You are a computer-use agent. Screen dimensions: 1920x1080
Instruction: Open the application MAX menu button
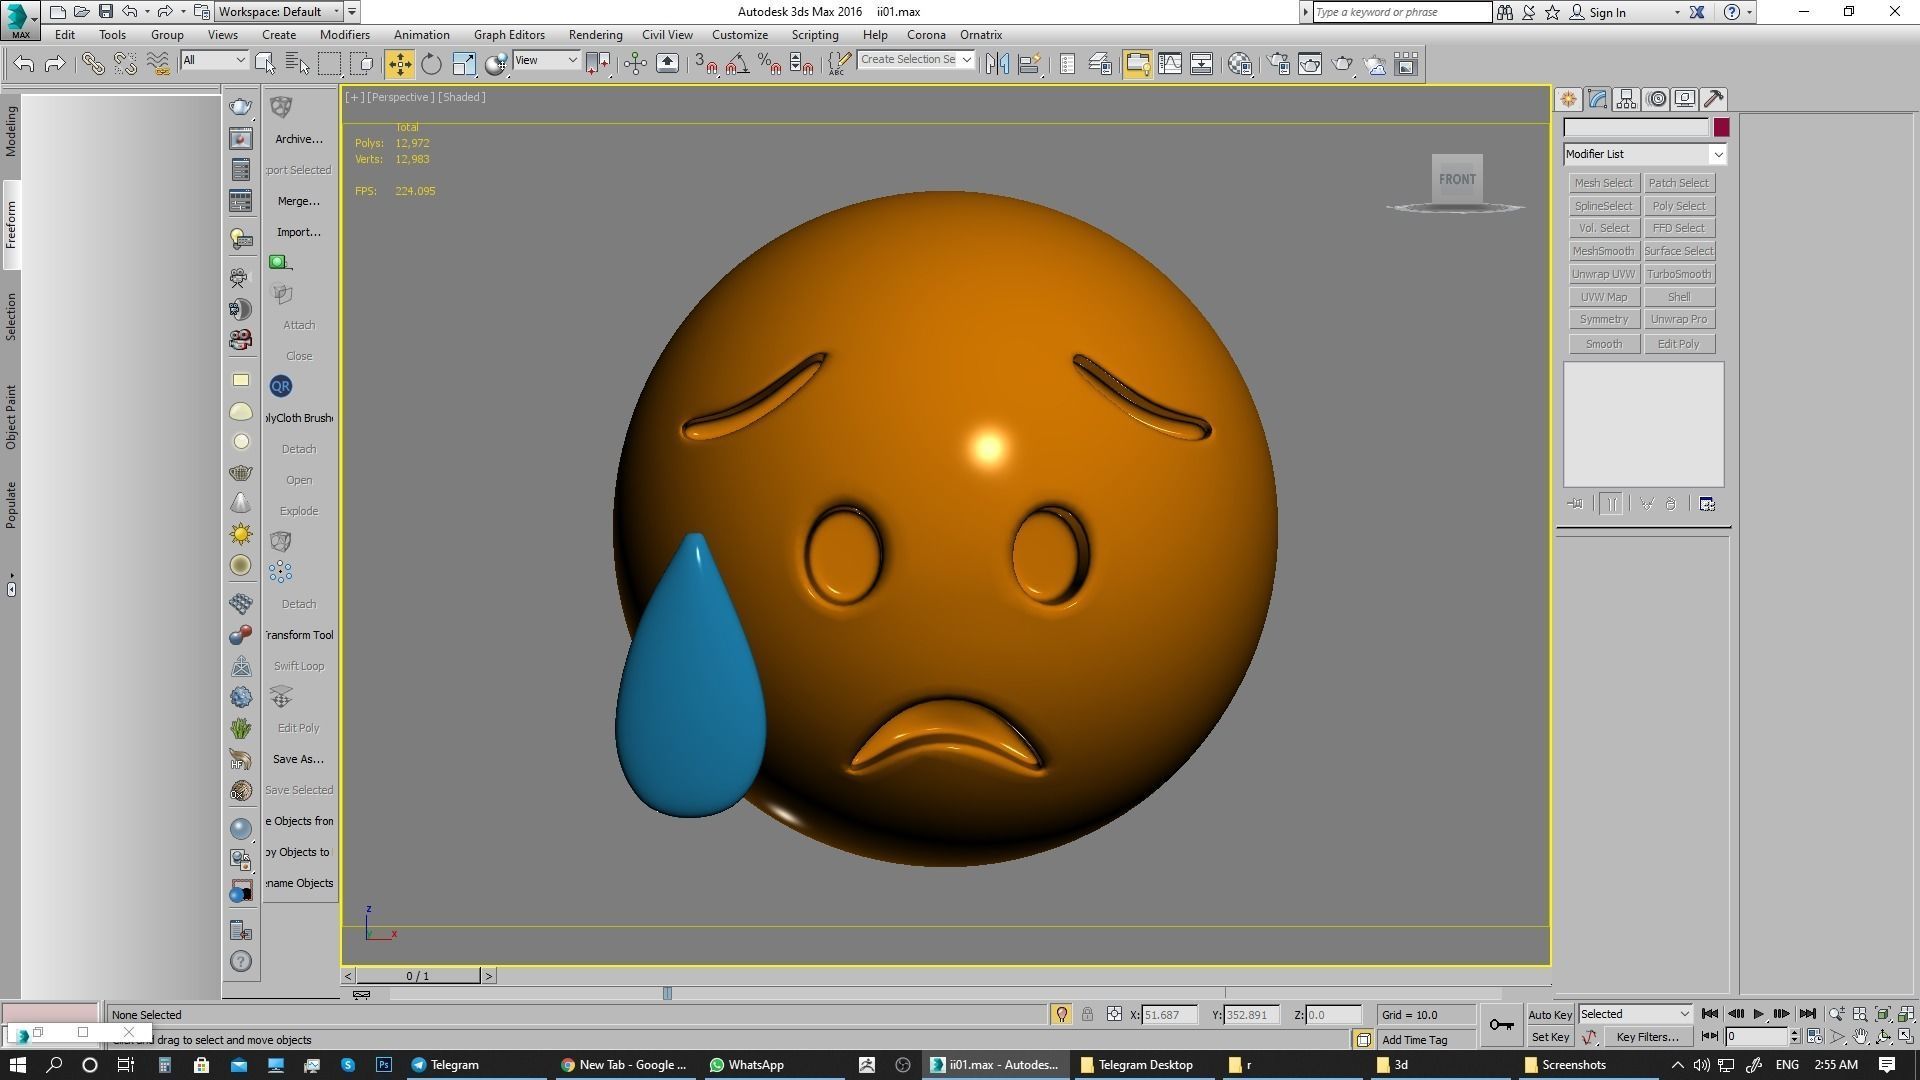[x=20, y=19]
